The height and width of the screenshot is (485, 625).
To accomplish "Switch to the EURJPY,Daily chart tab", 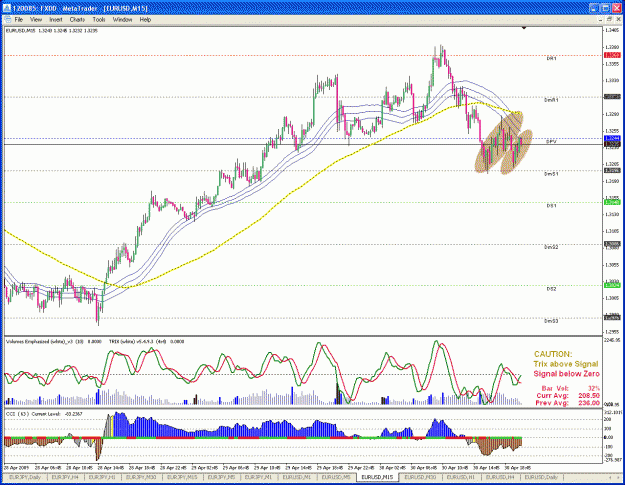I will 25,477.
